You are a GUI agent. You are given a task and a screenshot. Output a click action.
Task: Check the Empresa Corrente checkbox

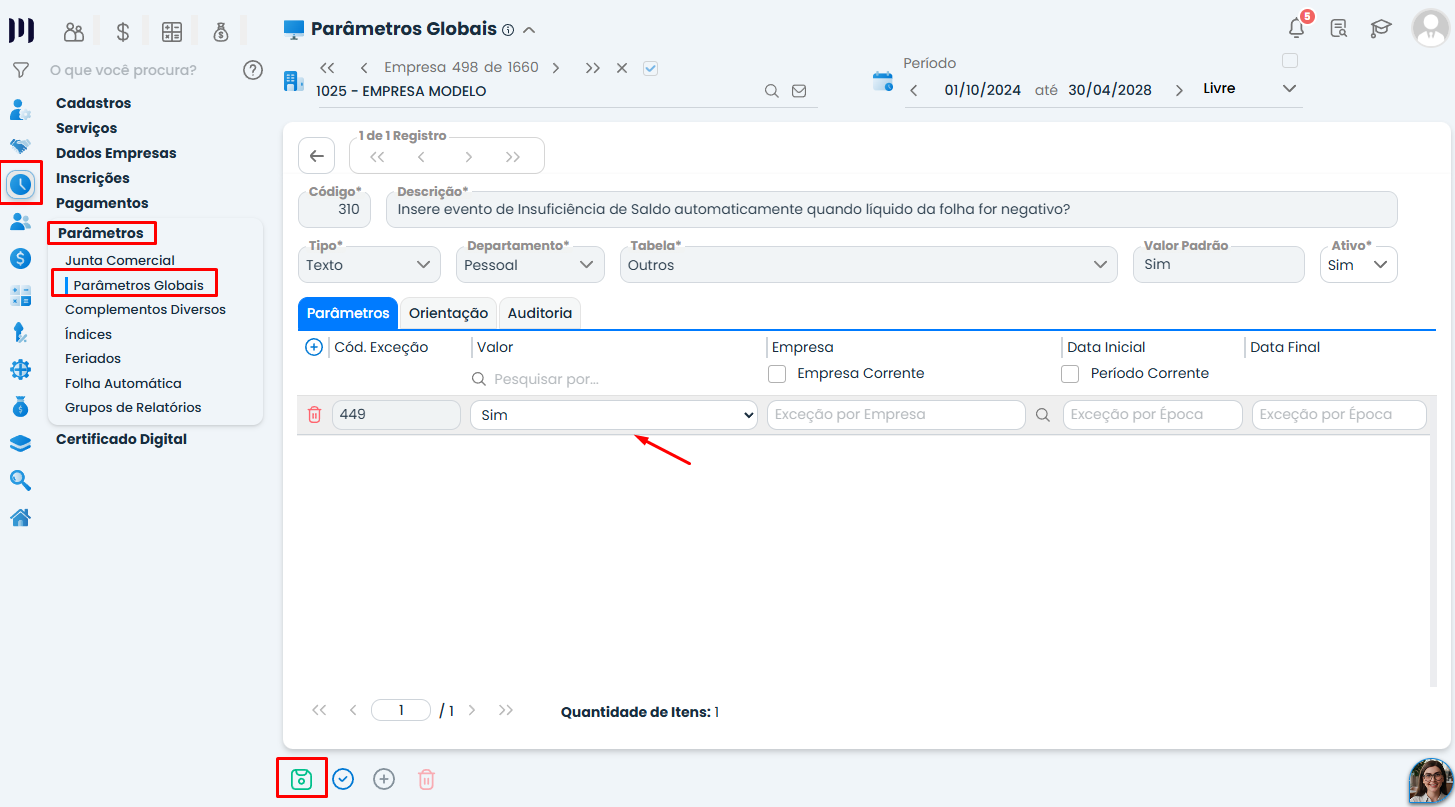777,374
